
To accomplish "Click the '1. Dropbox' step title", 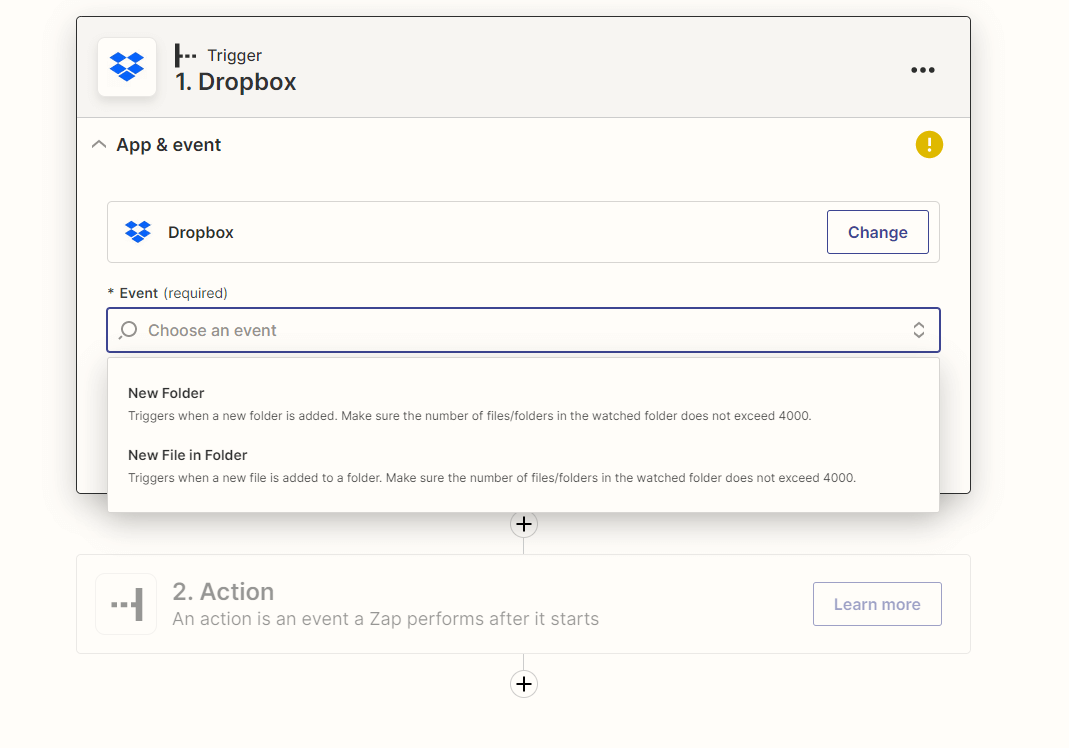I will coord(236,82).
